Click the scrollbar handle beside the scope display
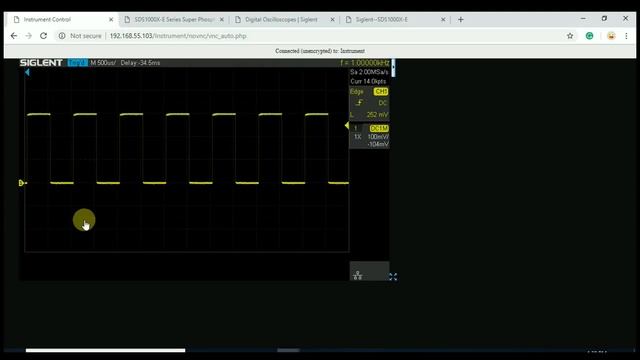Viewport: 640px width, 360px height. [x=393, y=68]
